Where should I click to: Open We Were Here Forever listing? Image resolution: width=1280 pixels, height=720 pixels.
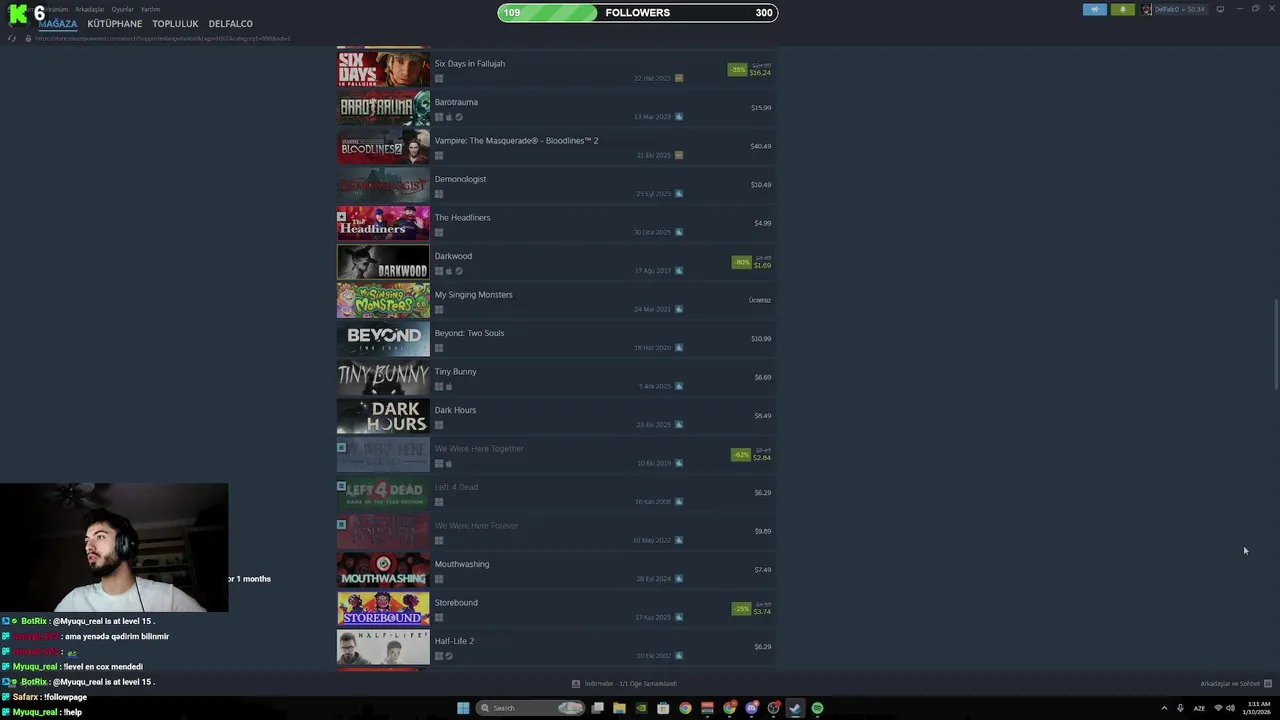555,532
